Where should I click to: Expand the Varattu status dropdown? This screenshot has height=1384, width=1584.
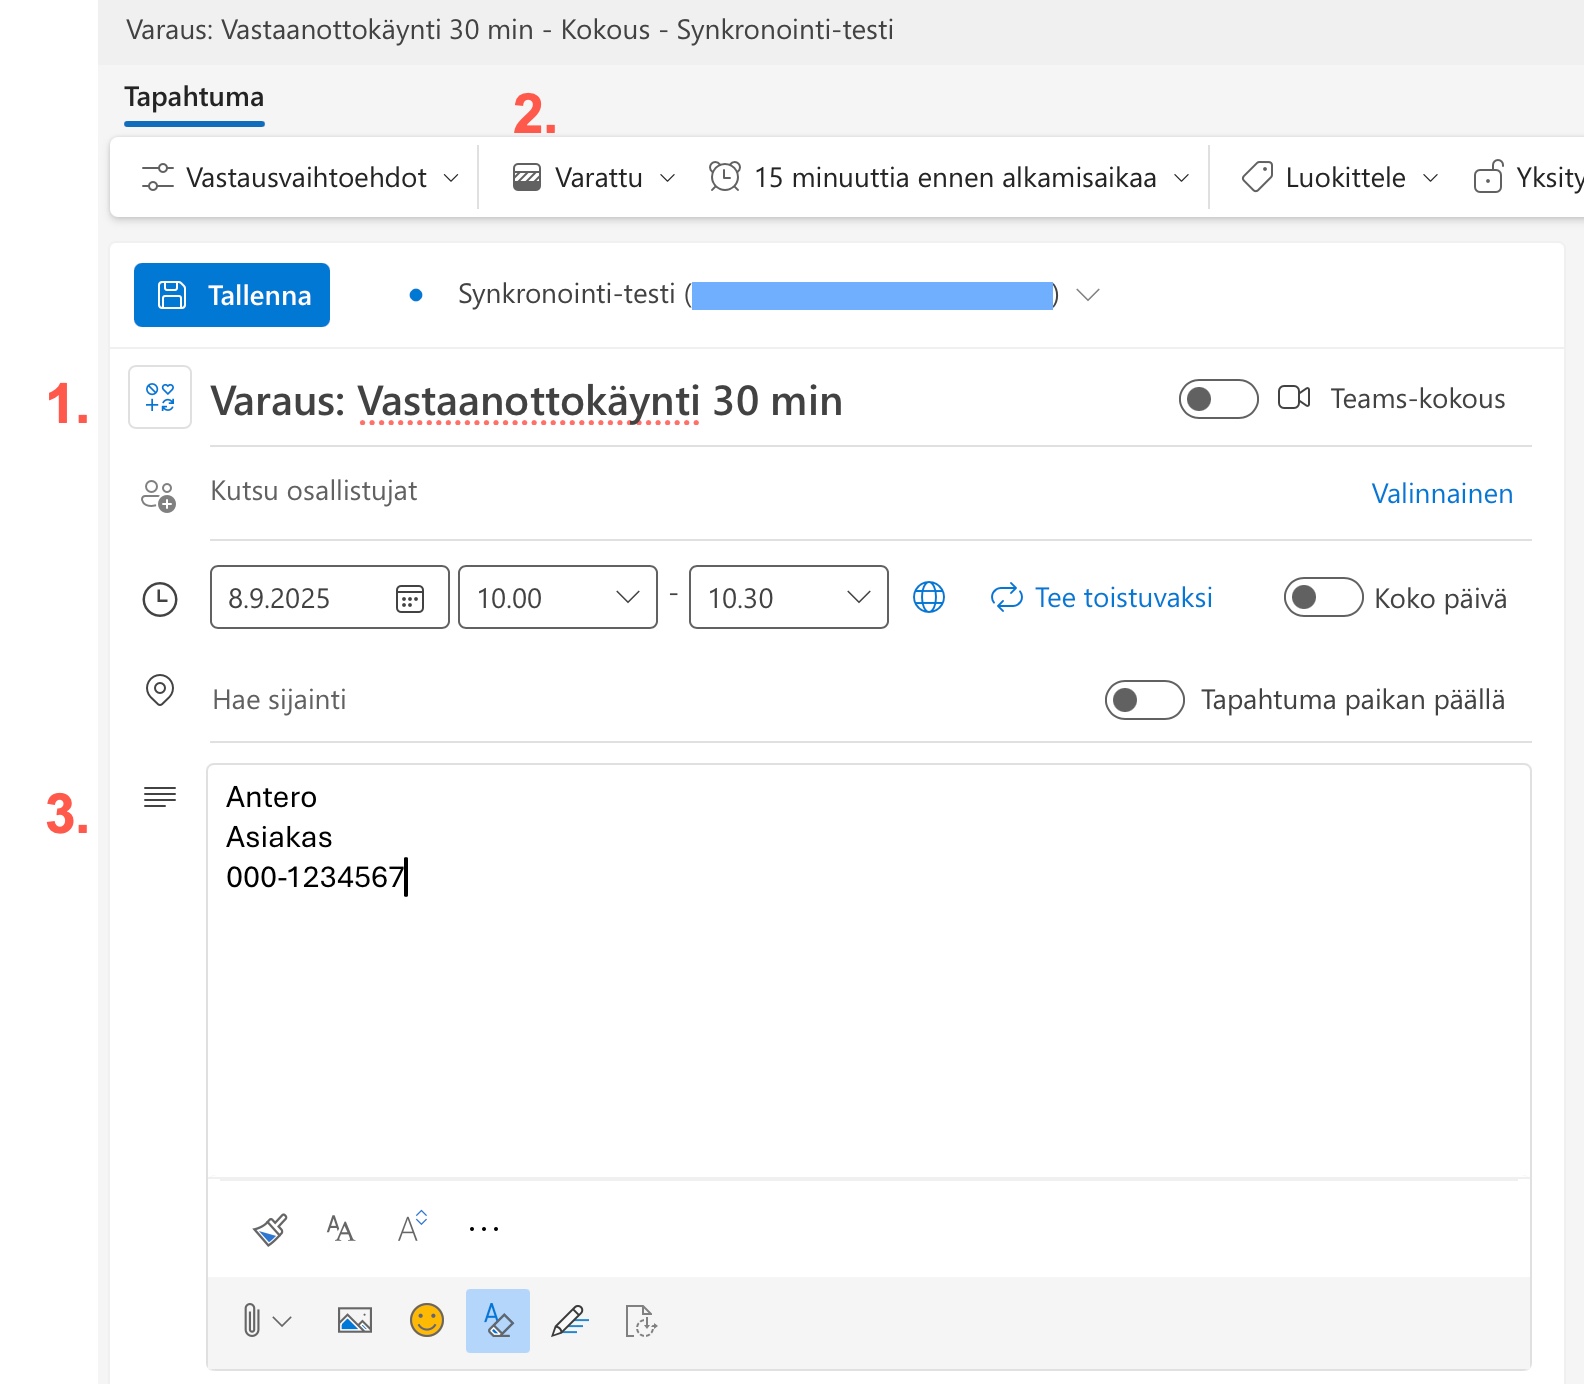(x=595, y=178)
